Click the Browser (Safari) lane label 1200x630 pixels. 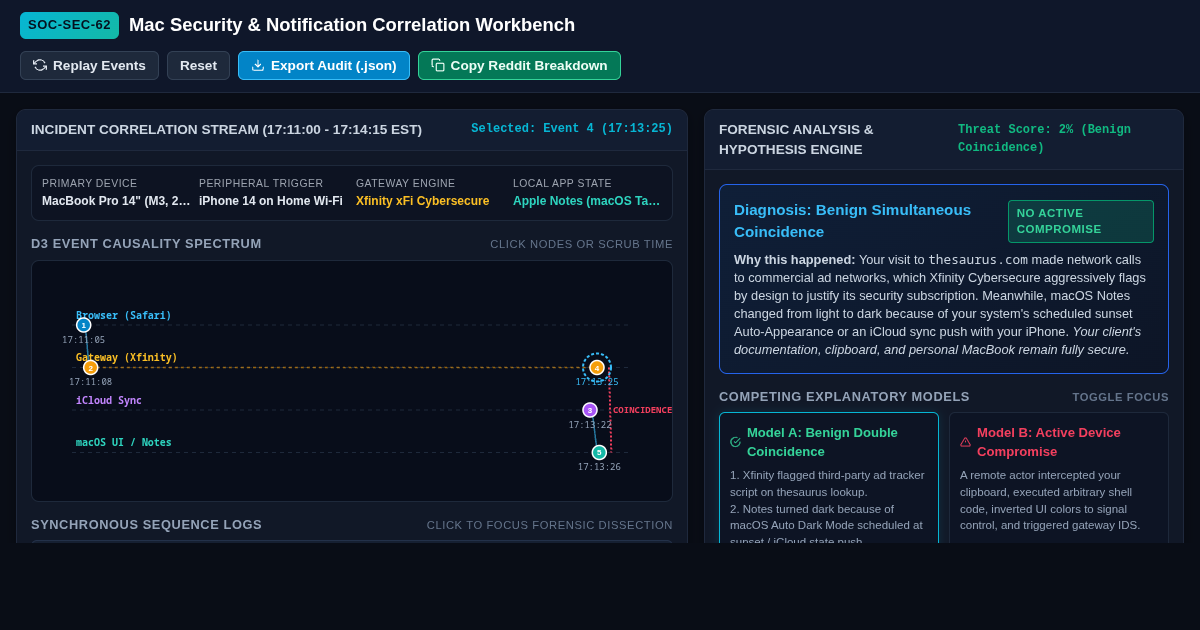124,316
